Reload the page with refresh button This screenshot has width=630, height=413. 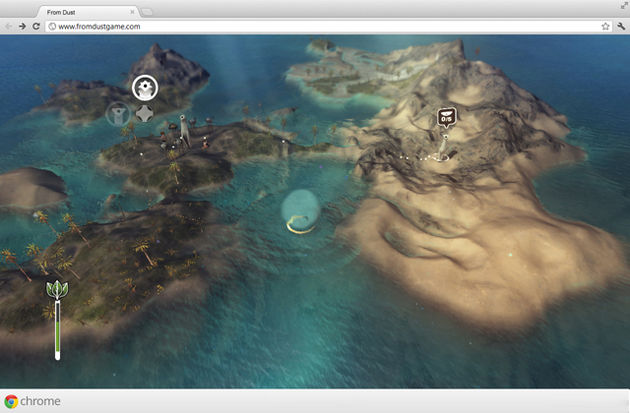36,26
